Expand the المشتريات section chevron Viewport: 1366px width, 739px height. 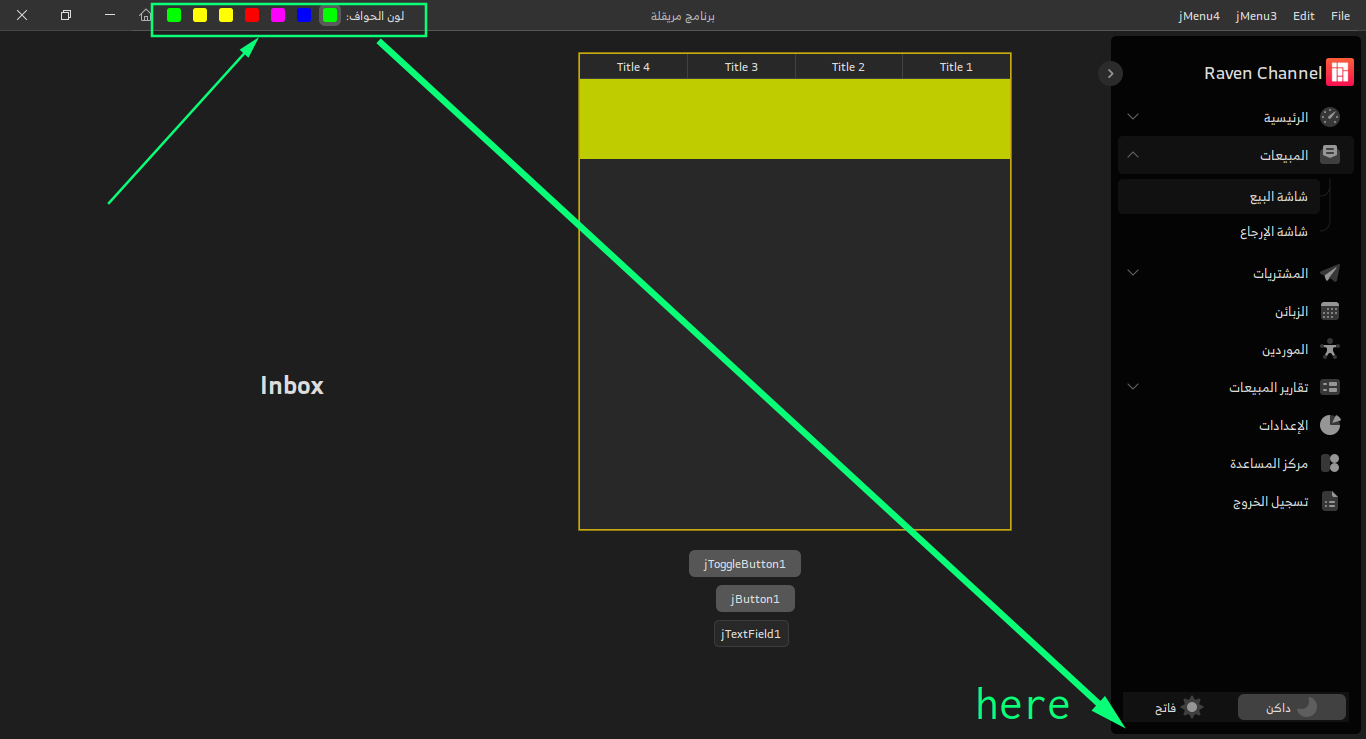tap(1133, 272)
